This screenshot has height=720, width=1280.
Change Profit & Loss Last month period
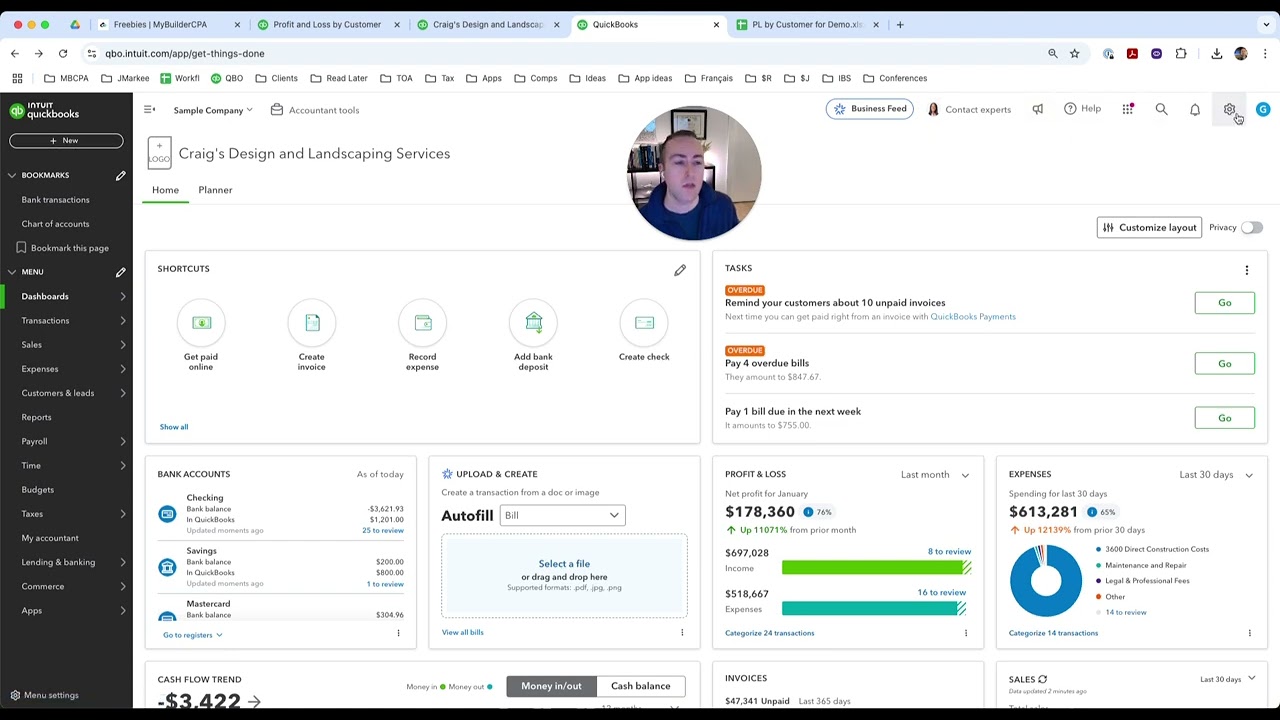[x=935, y=475]
